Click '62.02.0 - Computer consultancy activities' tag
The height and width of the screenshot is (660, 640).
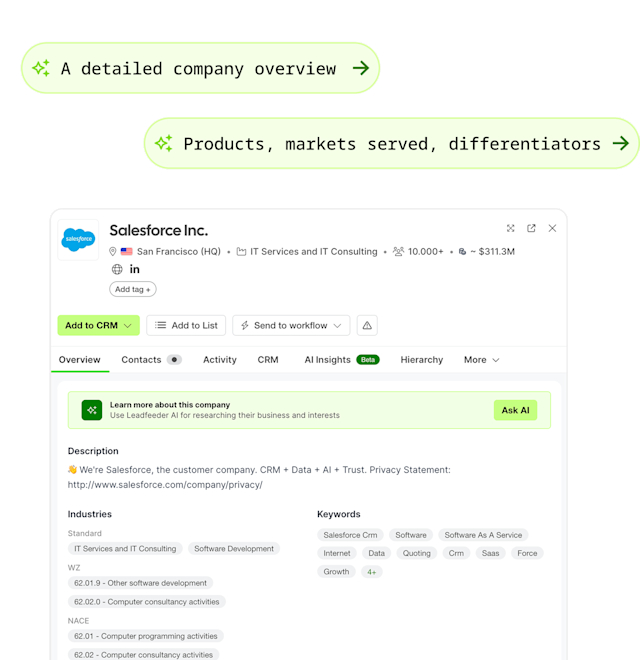coord(147,601)
